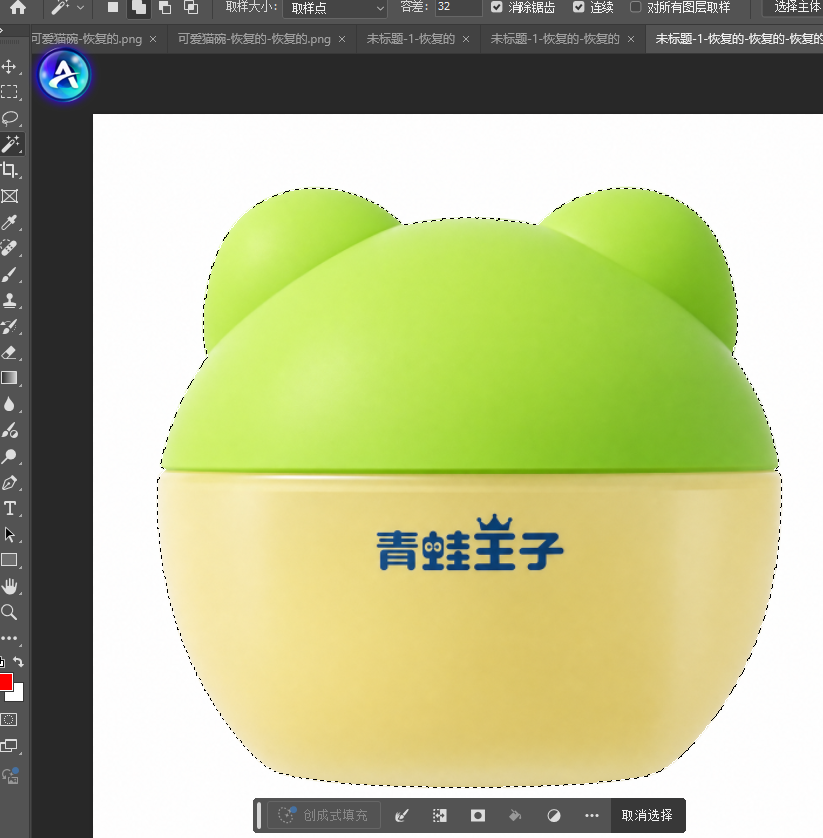Toggle the 消除锯齿 anti-alias checkbox
The image size is (823, 838).
496,7
